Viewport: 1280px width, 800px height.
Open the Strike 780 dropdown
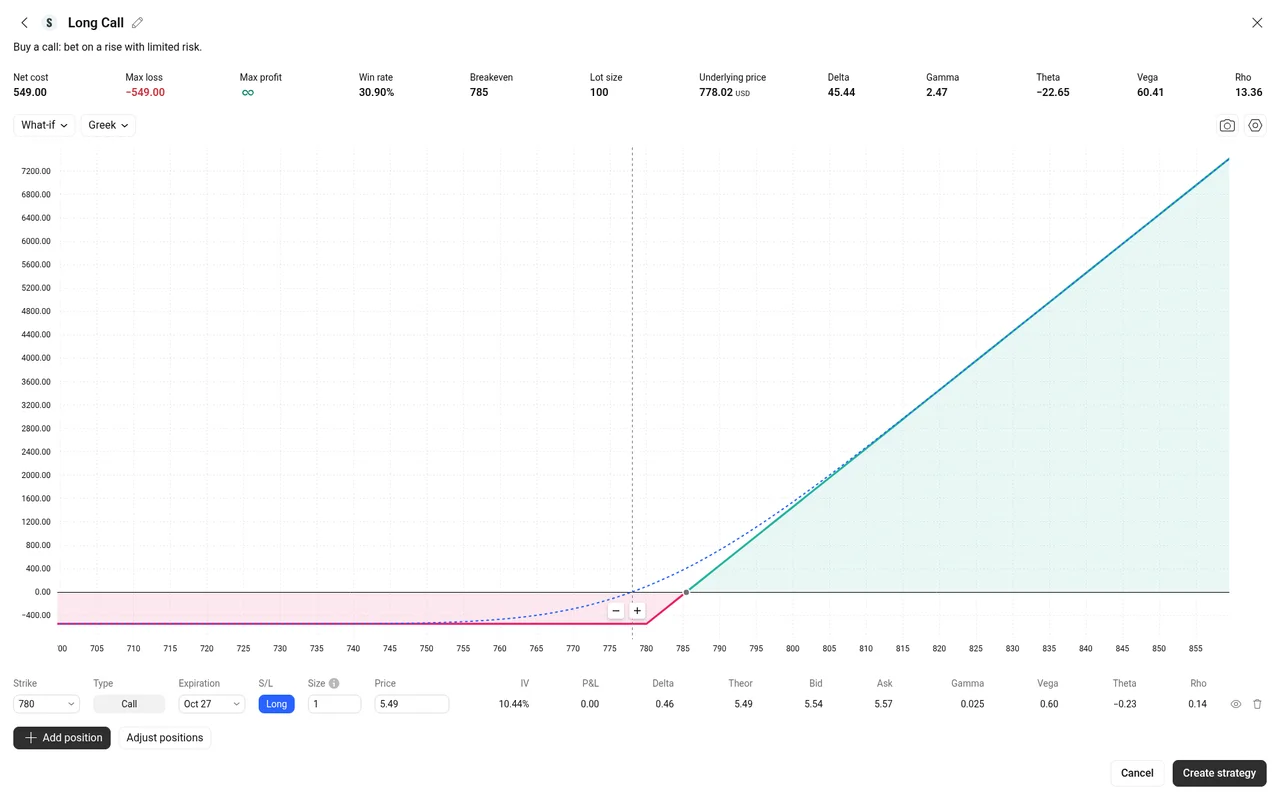pos(46,704)
